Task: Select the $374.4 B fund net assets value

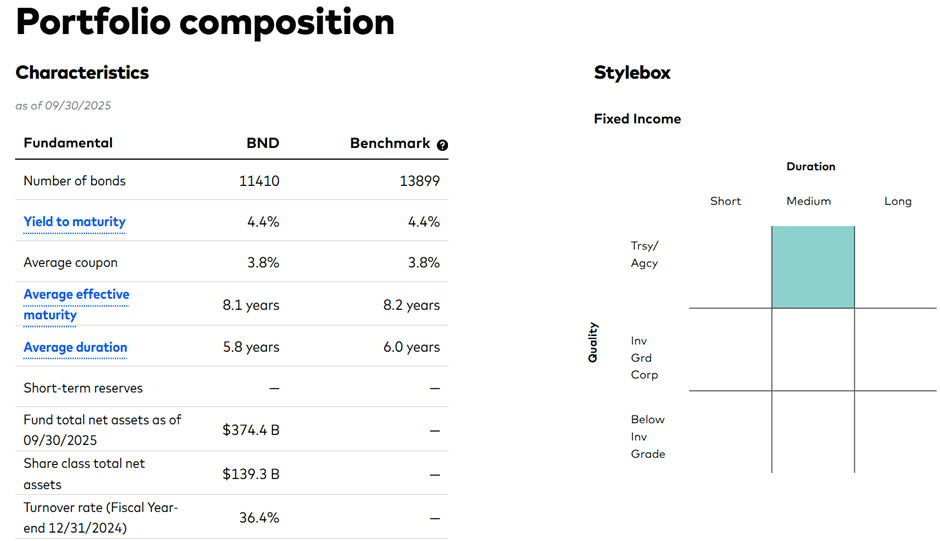Action: 251,430
